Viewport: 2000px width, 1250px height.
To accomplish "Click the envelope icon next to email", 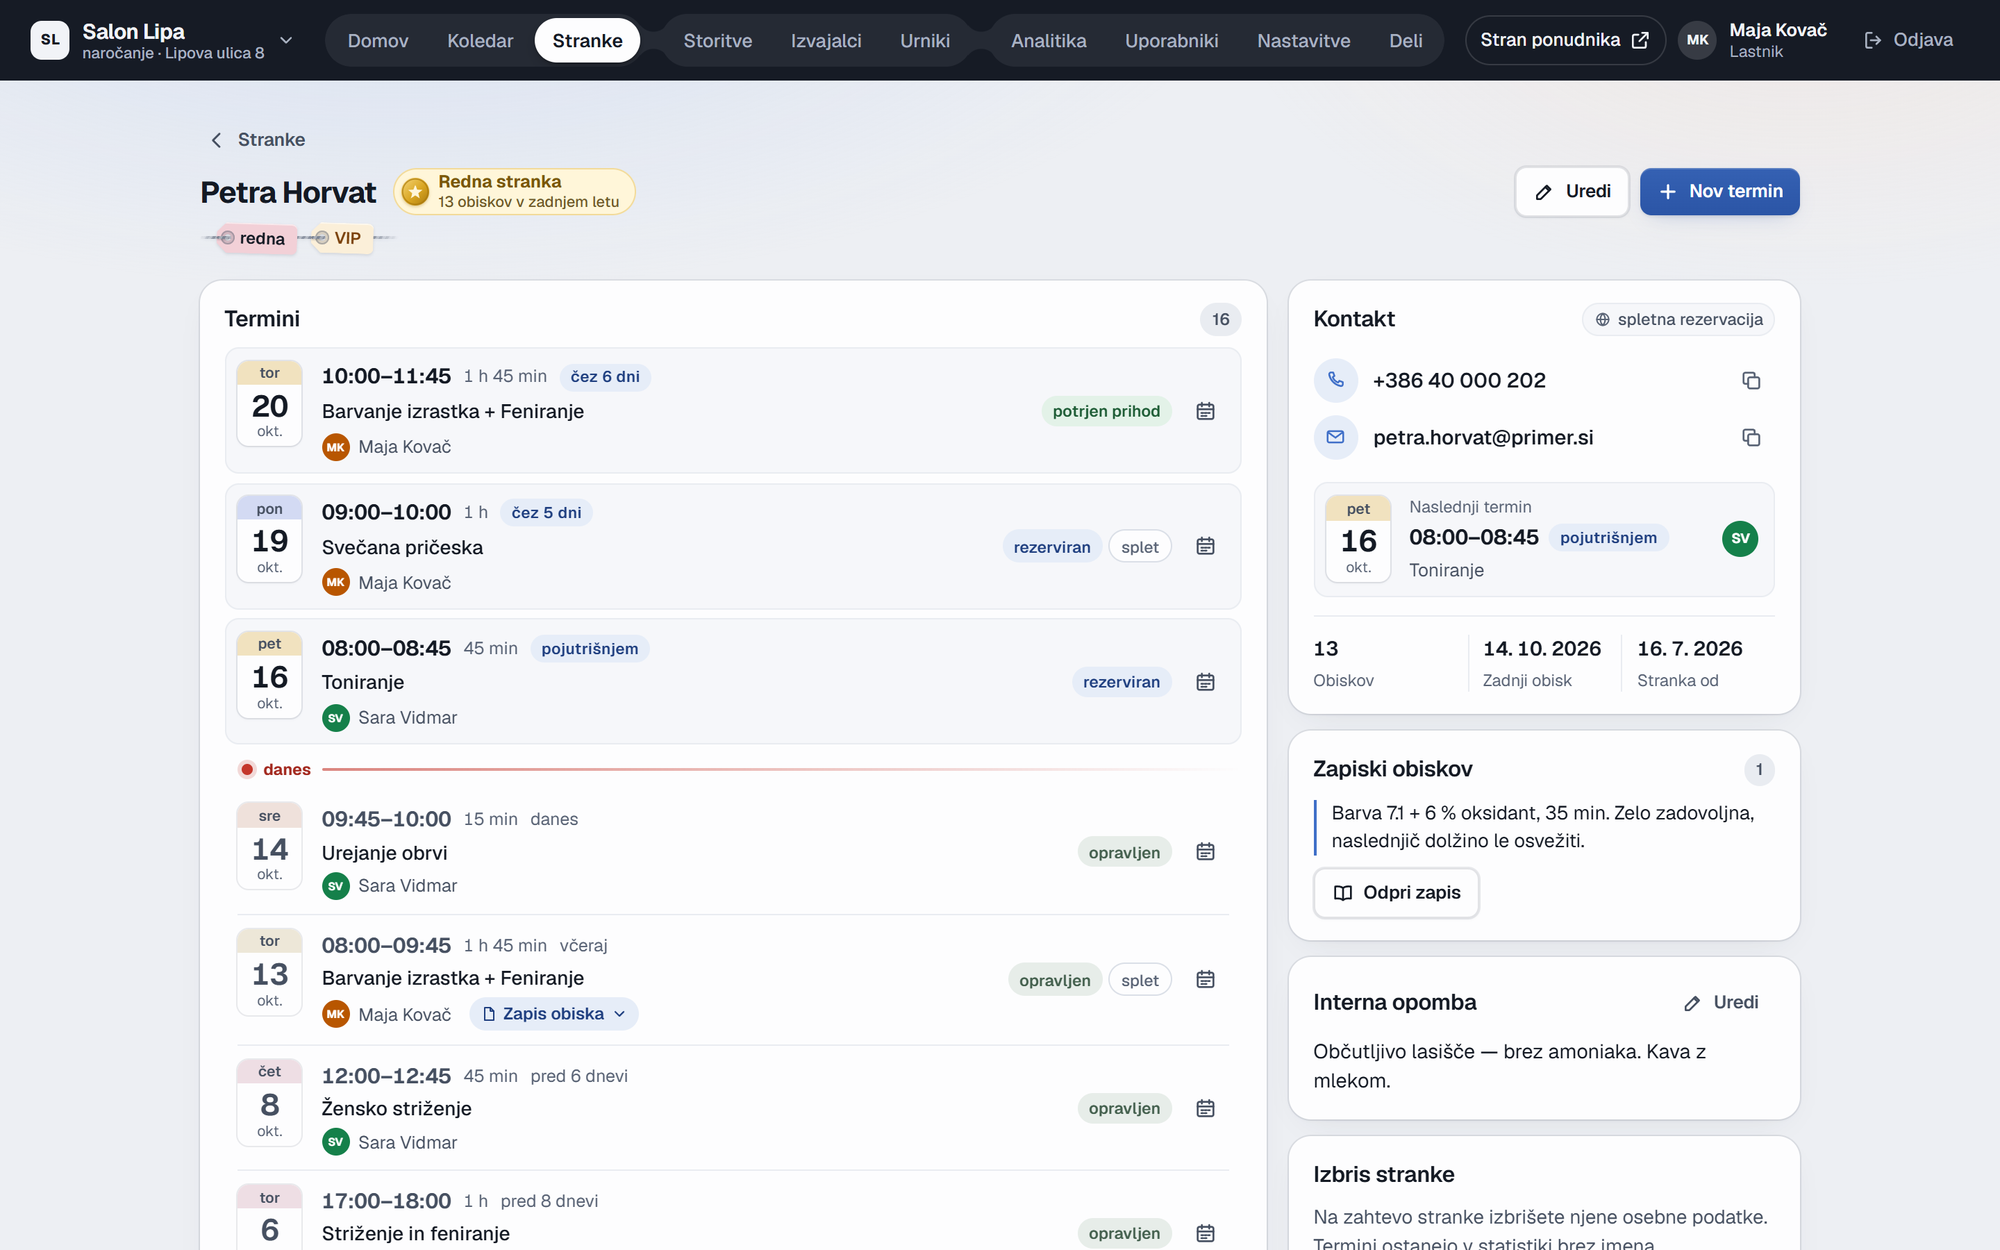I will click(1335, 437).
